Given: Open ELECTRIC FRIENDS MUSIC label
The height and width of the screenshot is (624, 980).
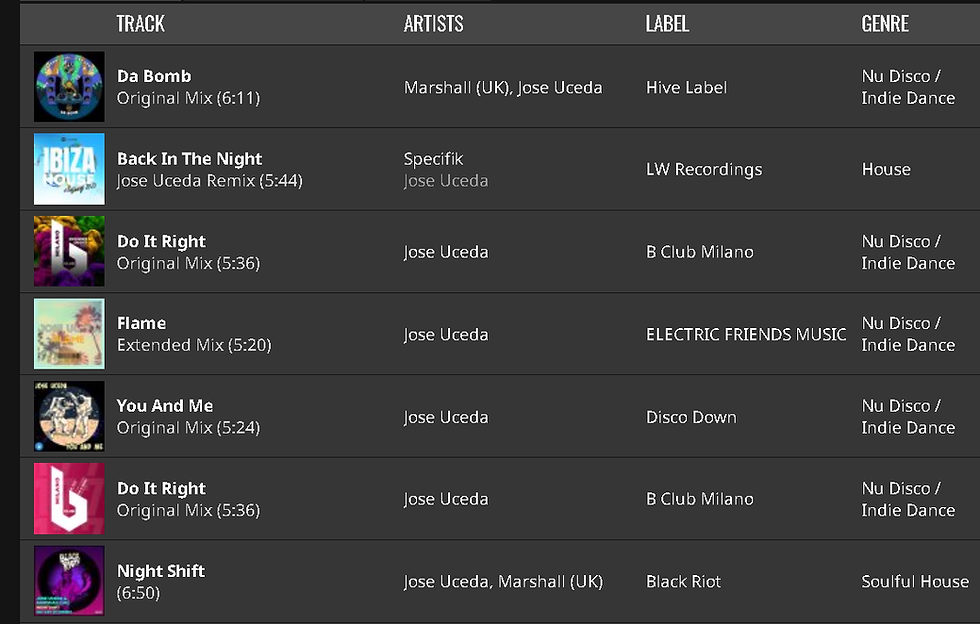Looking at the screenshot, I should pos(746,335).
